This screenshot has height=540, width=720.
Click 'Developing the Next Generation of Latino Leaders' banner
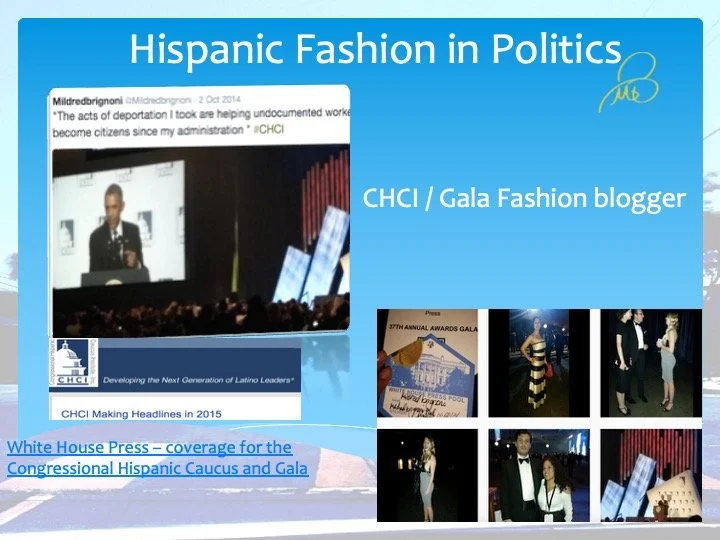click(198, 380)
